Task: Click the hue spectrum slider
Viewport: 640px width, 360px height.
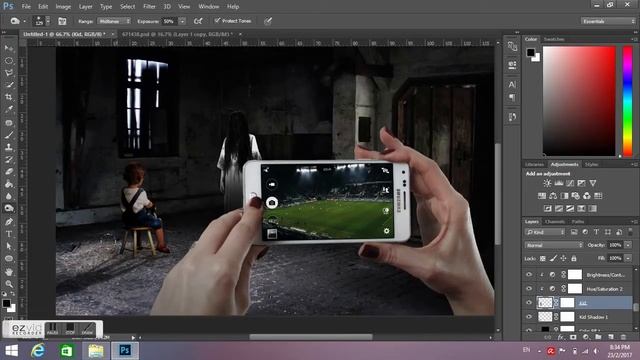Action: click(x=627, y=101)
